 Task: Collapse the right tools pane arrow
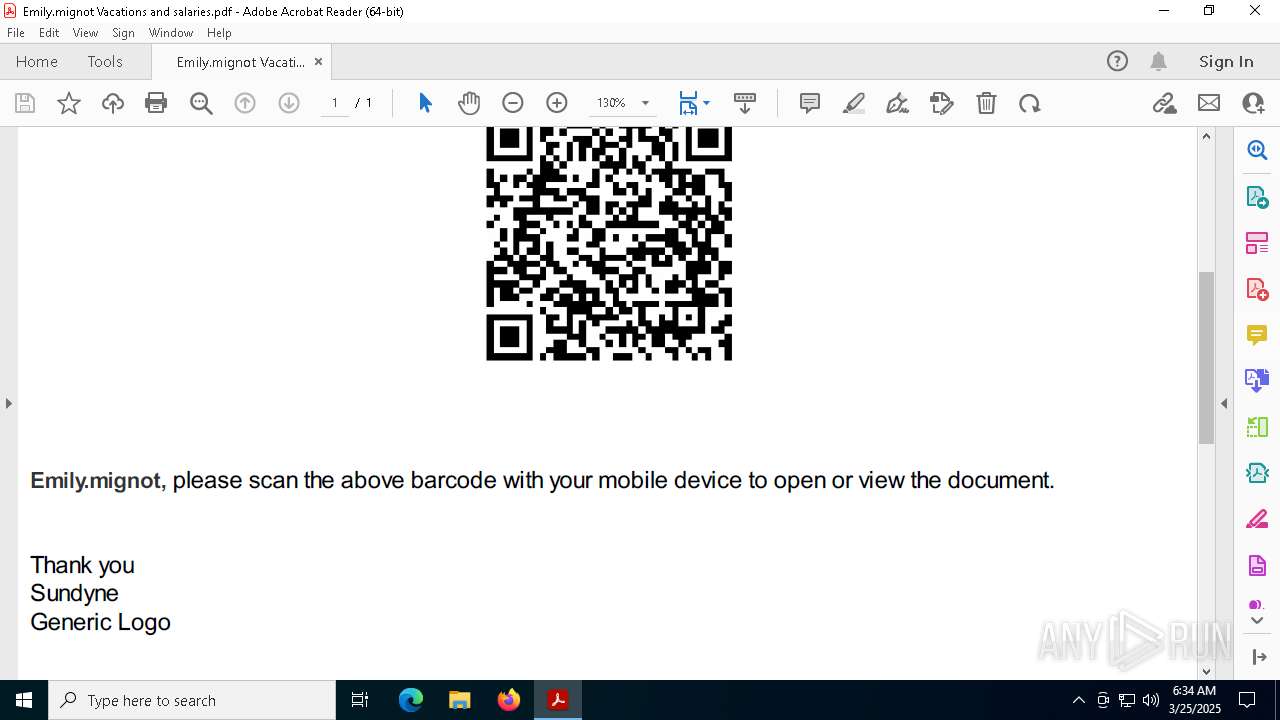(1224, 403)
